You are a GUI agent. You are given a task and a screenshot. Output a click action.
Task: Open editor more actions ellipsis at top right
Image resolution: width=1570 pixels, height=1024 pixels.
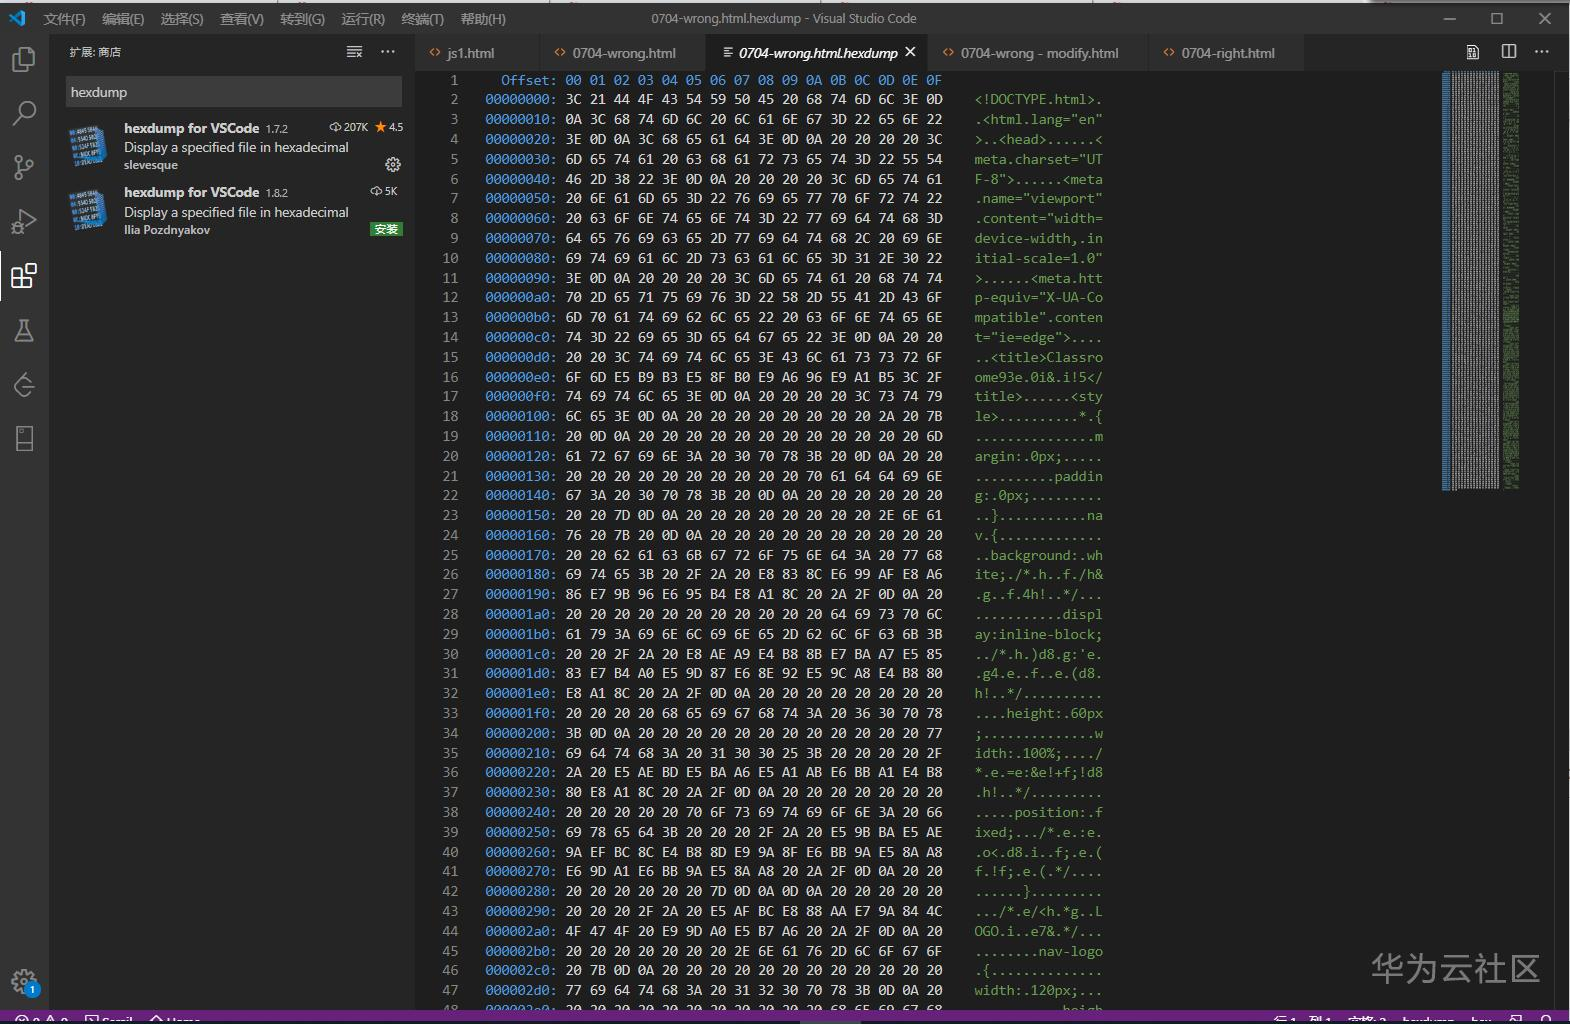coord(1542,52)
